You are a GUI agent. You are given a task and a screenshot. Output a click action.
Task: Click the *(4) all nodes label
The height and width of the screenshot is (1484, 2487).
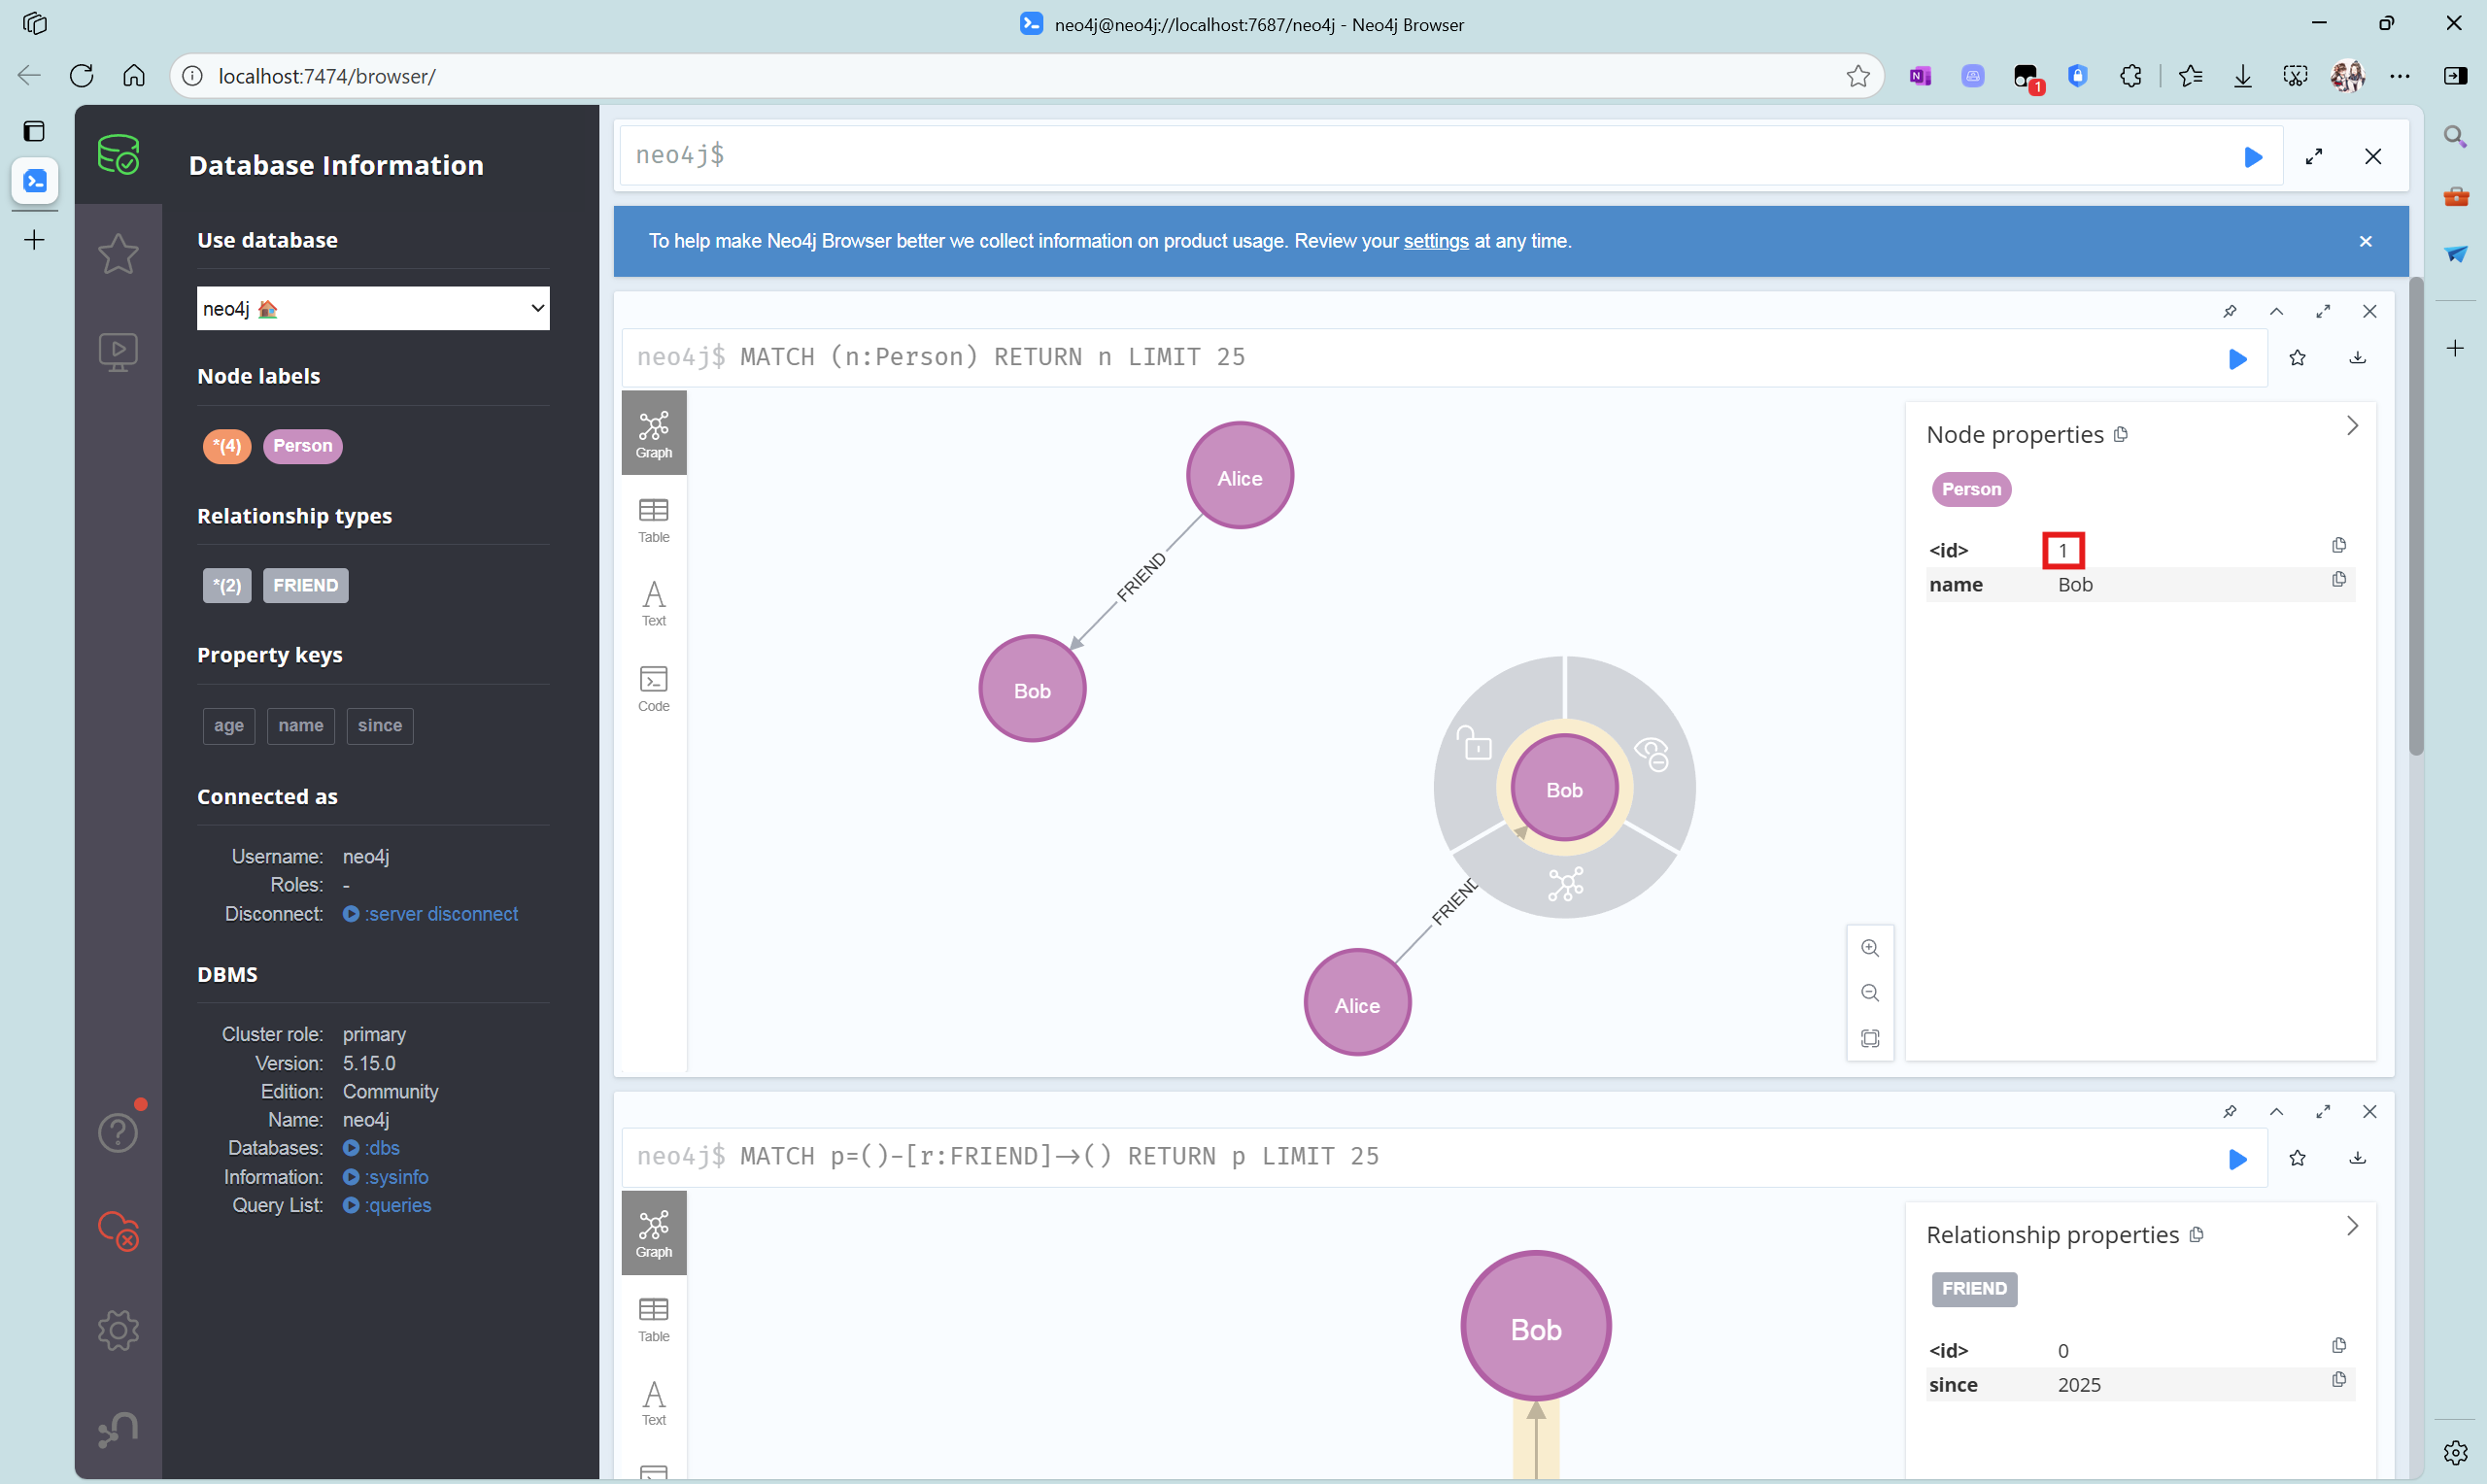coord(227,446)
